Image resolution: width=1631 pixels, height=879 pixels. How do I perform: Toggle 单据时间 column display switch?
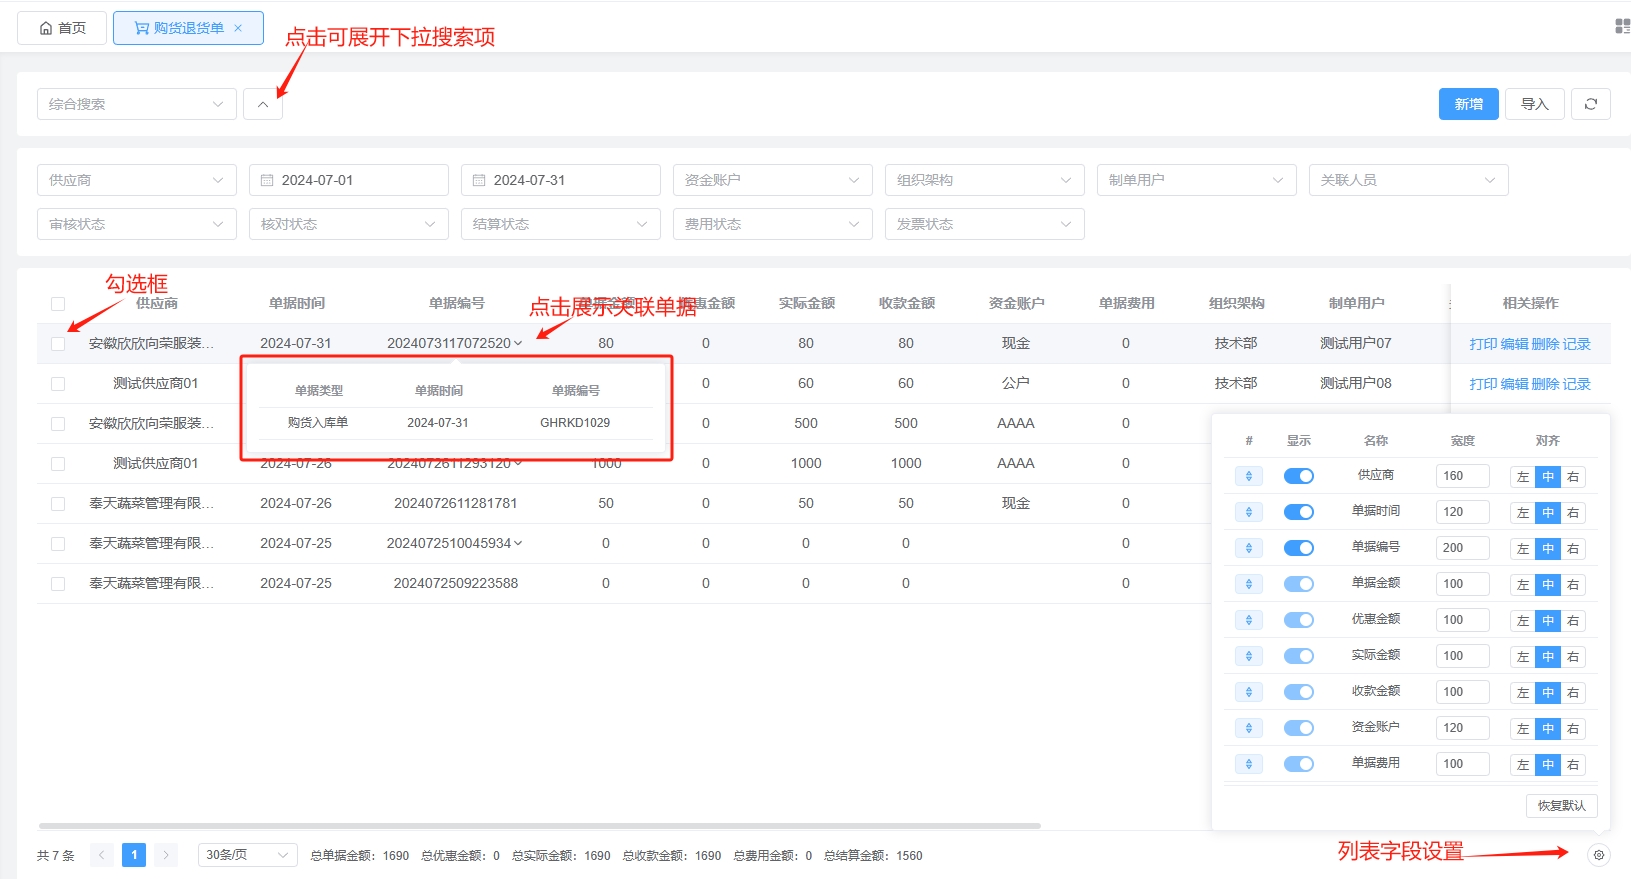pyautogui.click(x=1299, y=512)
